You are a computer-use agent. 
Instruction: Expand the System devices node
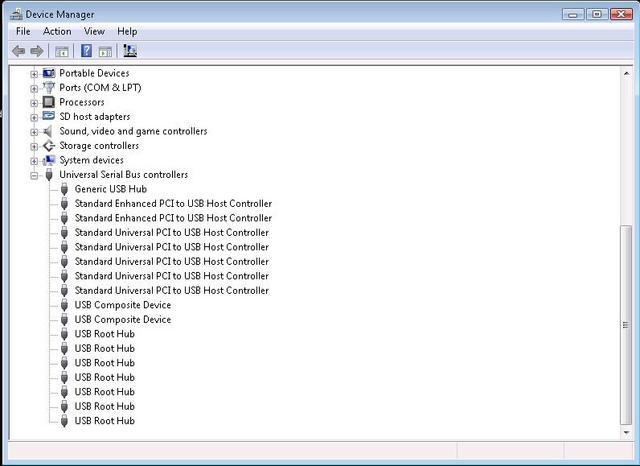point(34,161)
